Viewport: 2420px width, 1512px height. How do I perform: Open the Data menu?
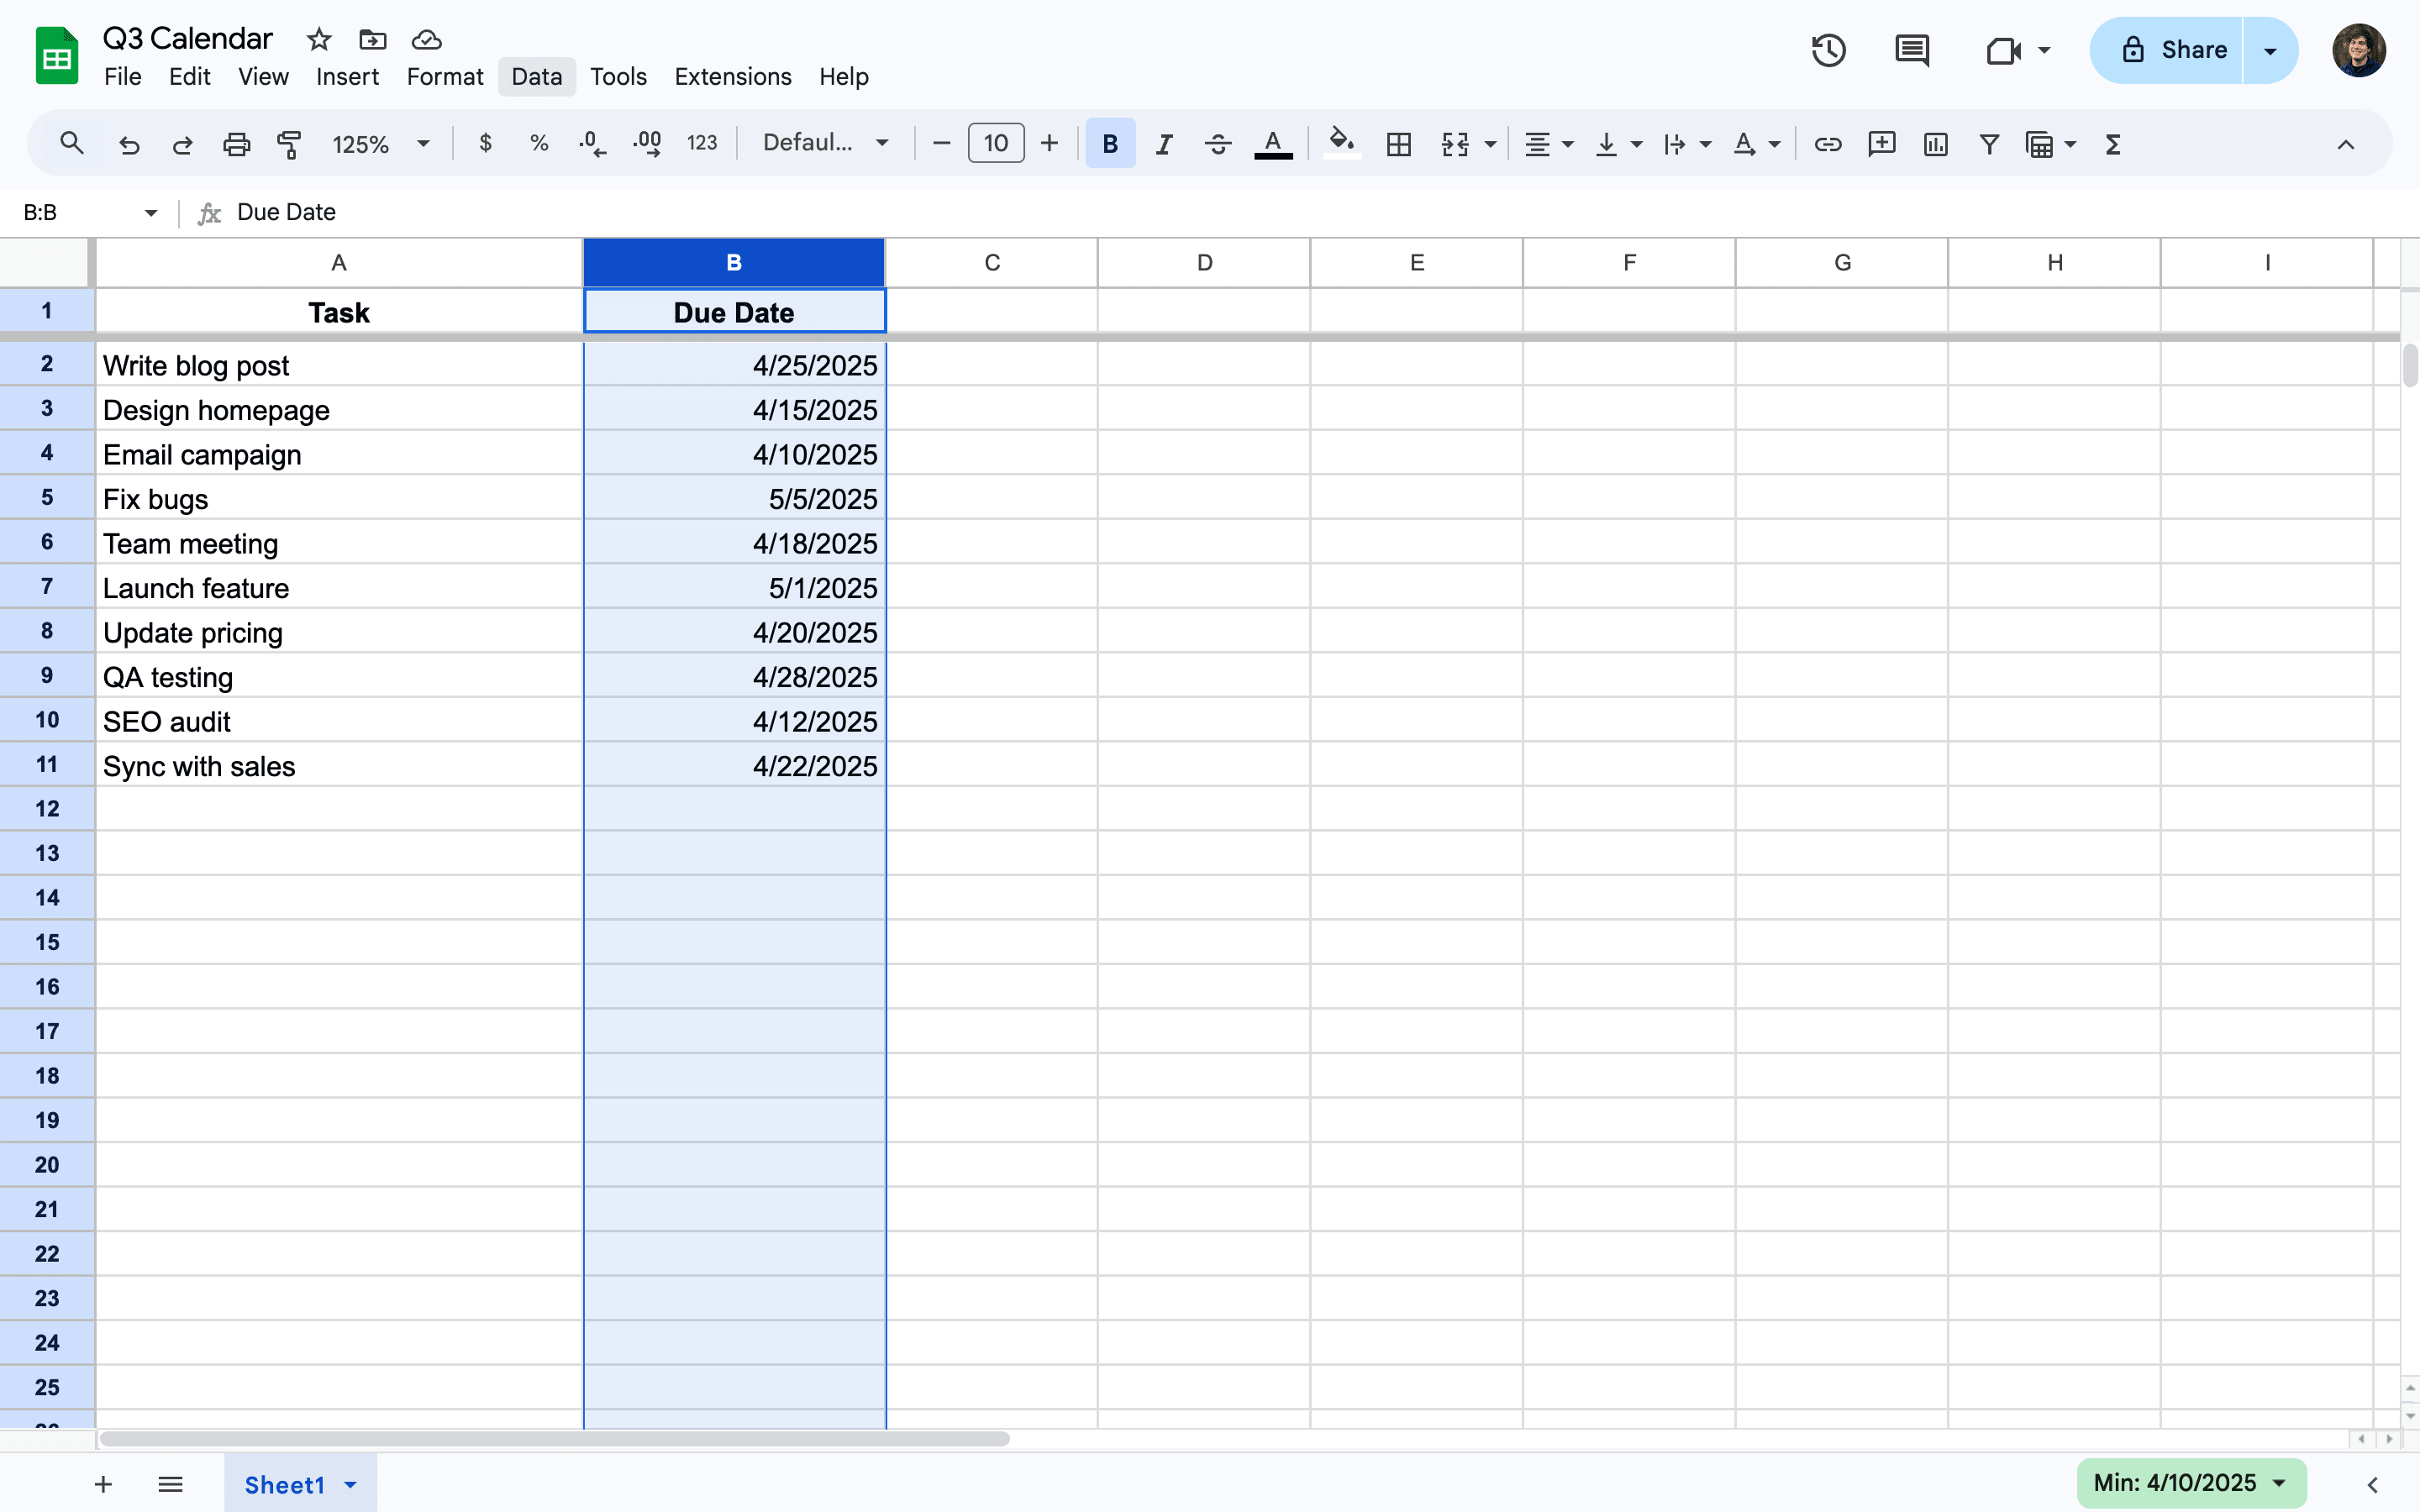(537, 77)
